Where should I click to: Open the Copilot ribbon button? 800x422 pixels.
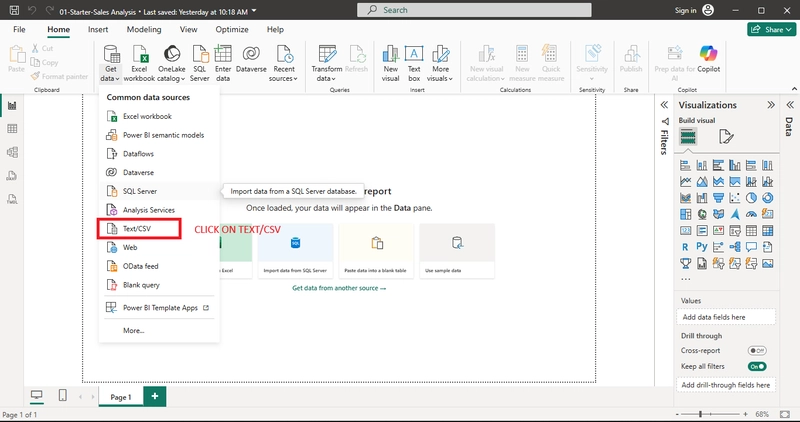point(708,58)
